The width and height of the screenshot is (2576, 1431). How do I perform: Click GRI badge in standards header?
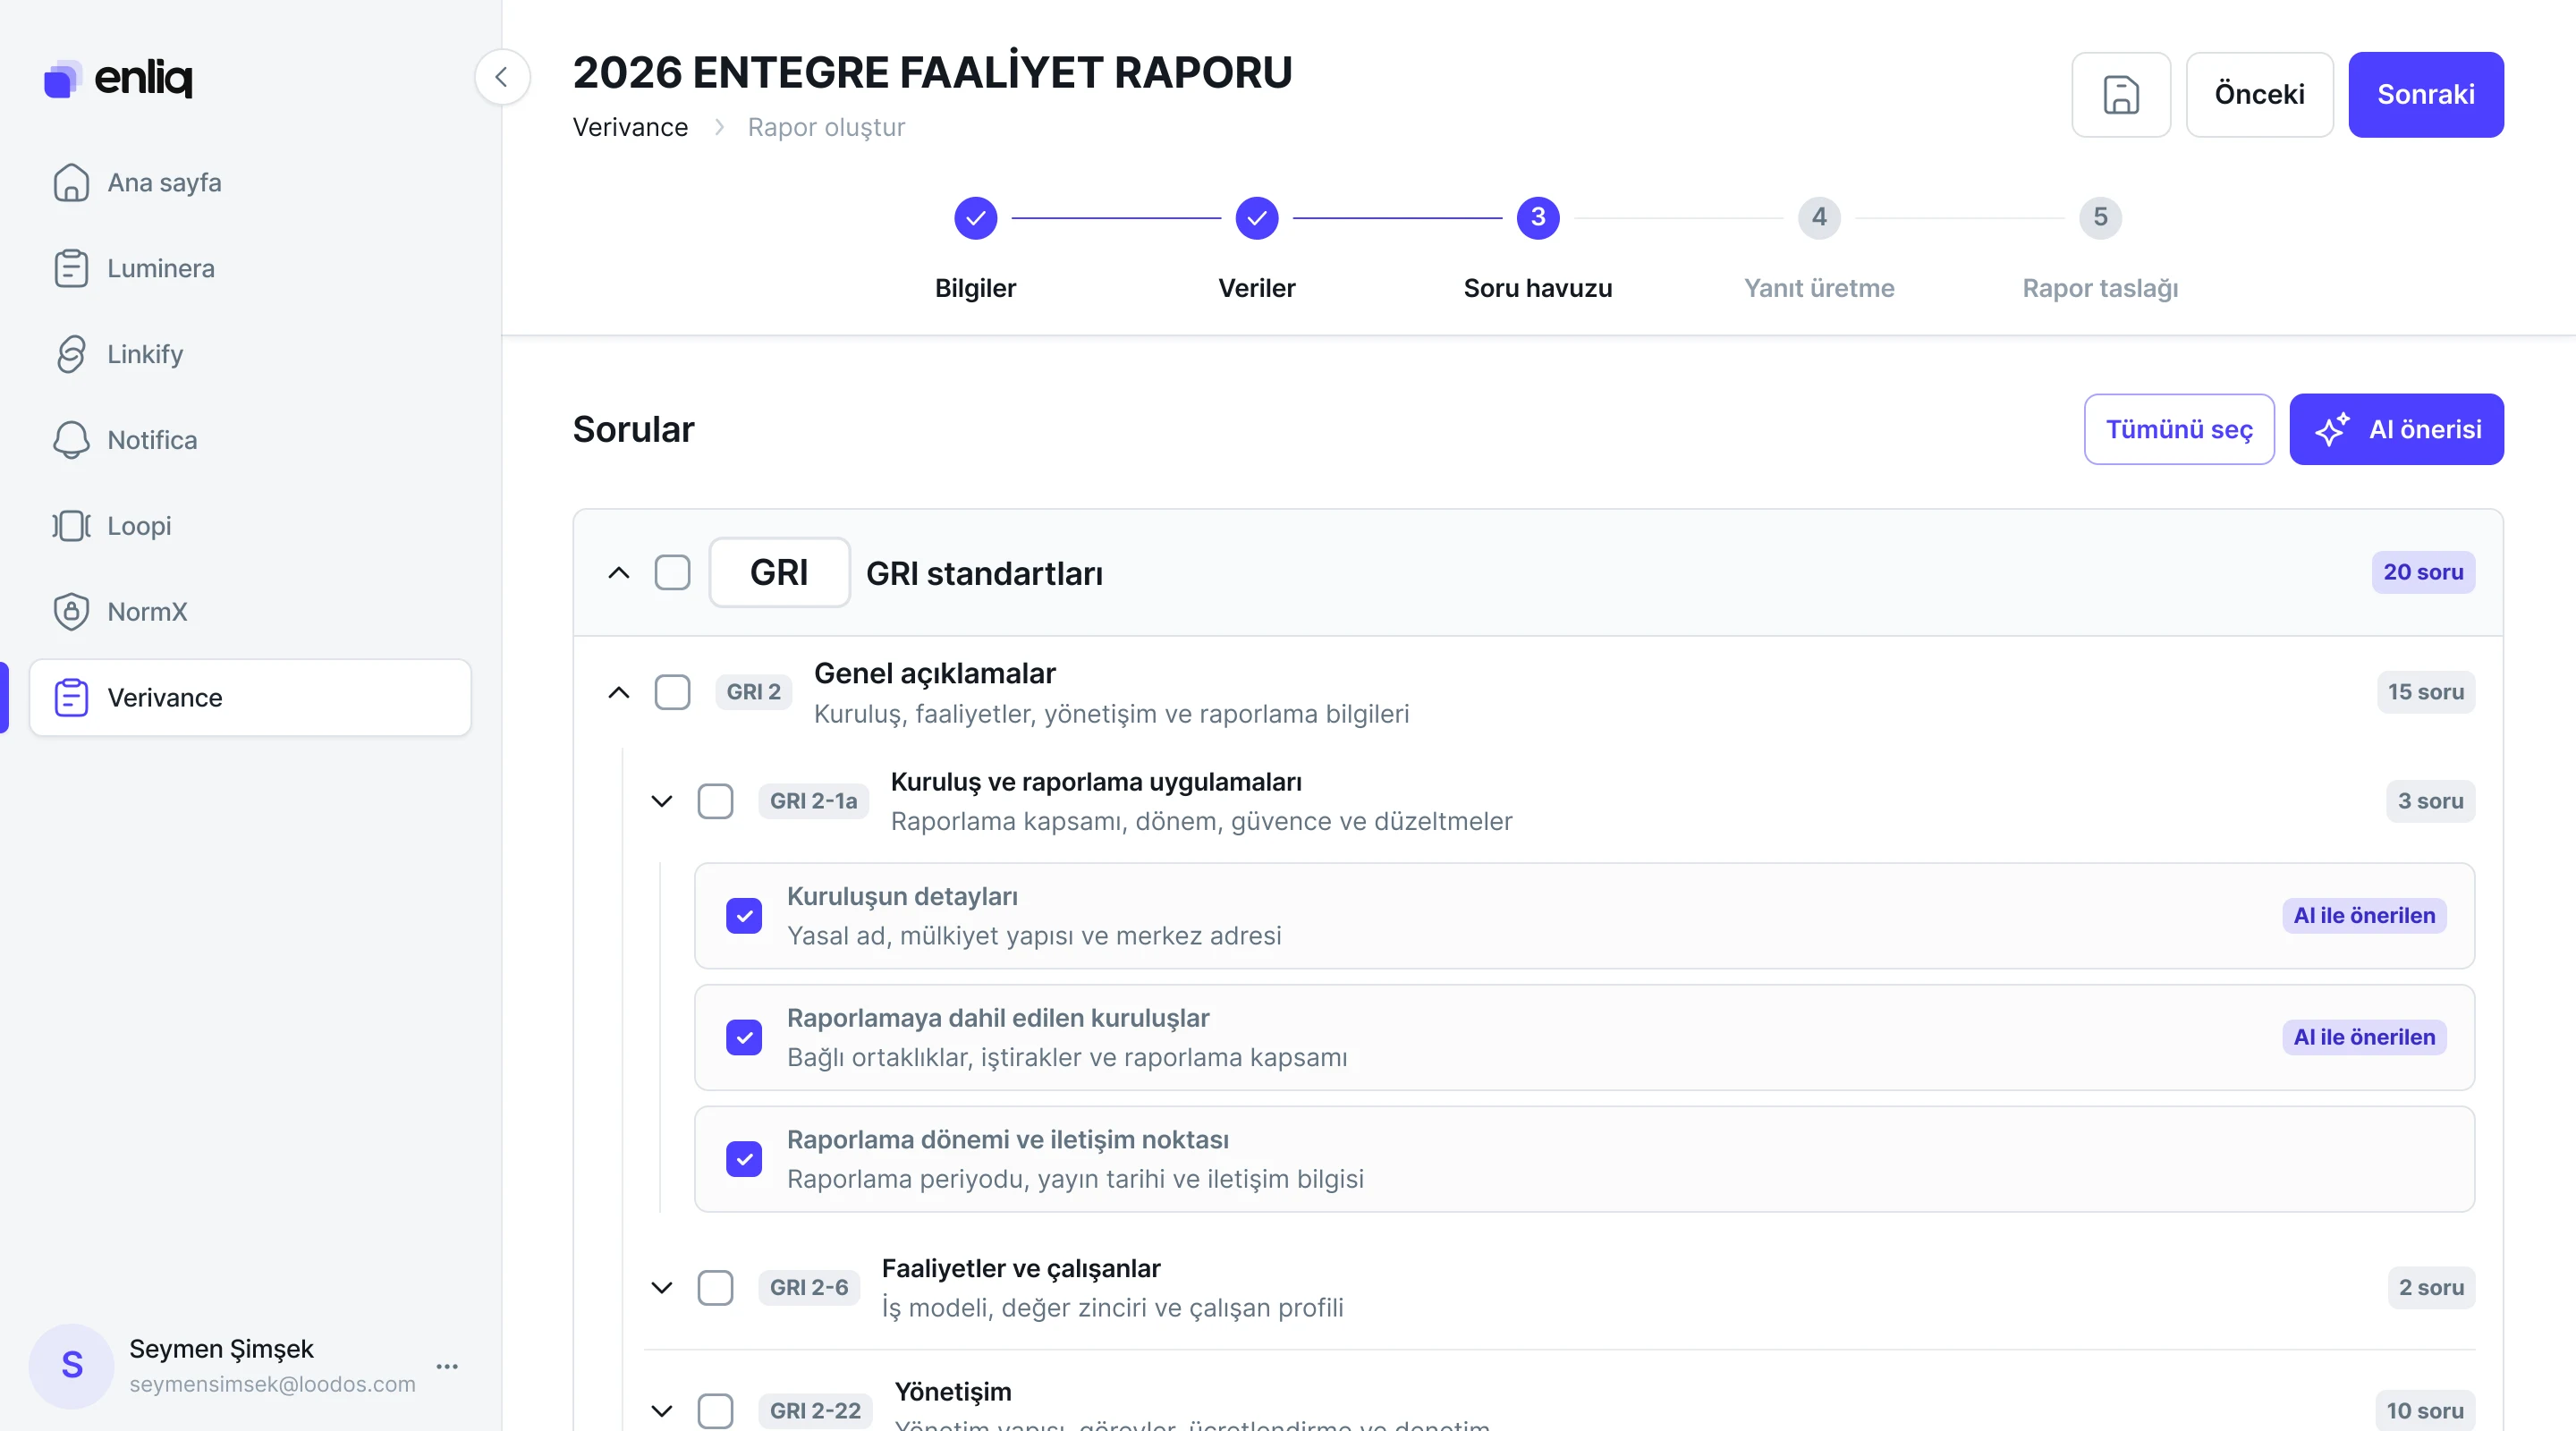(x=779, y=573)
